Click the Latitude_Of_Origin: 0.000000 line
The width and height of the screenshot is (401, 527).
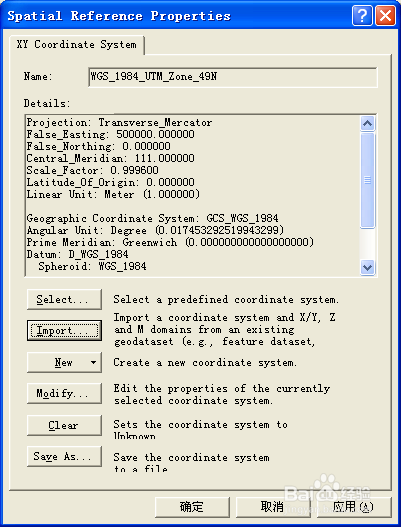(111, 183)
